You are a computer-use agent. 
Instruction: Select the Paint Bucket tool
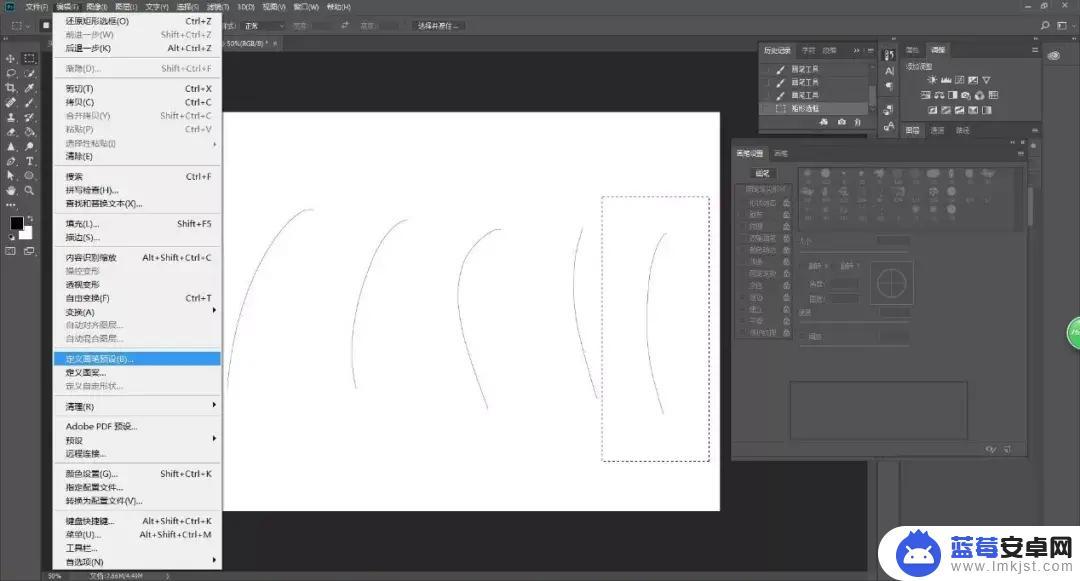click(29, 132)
